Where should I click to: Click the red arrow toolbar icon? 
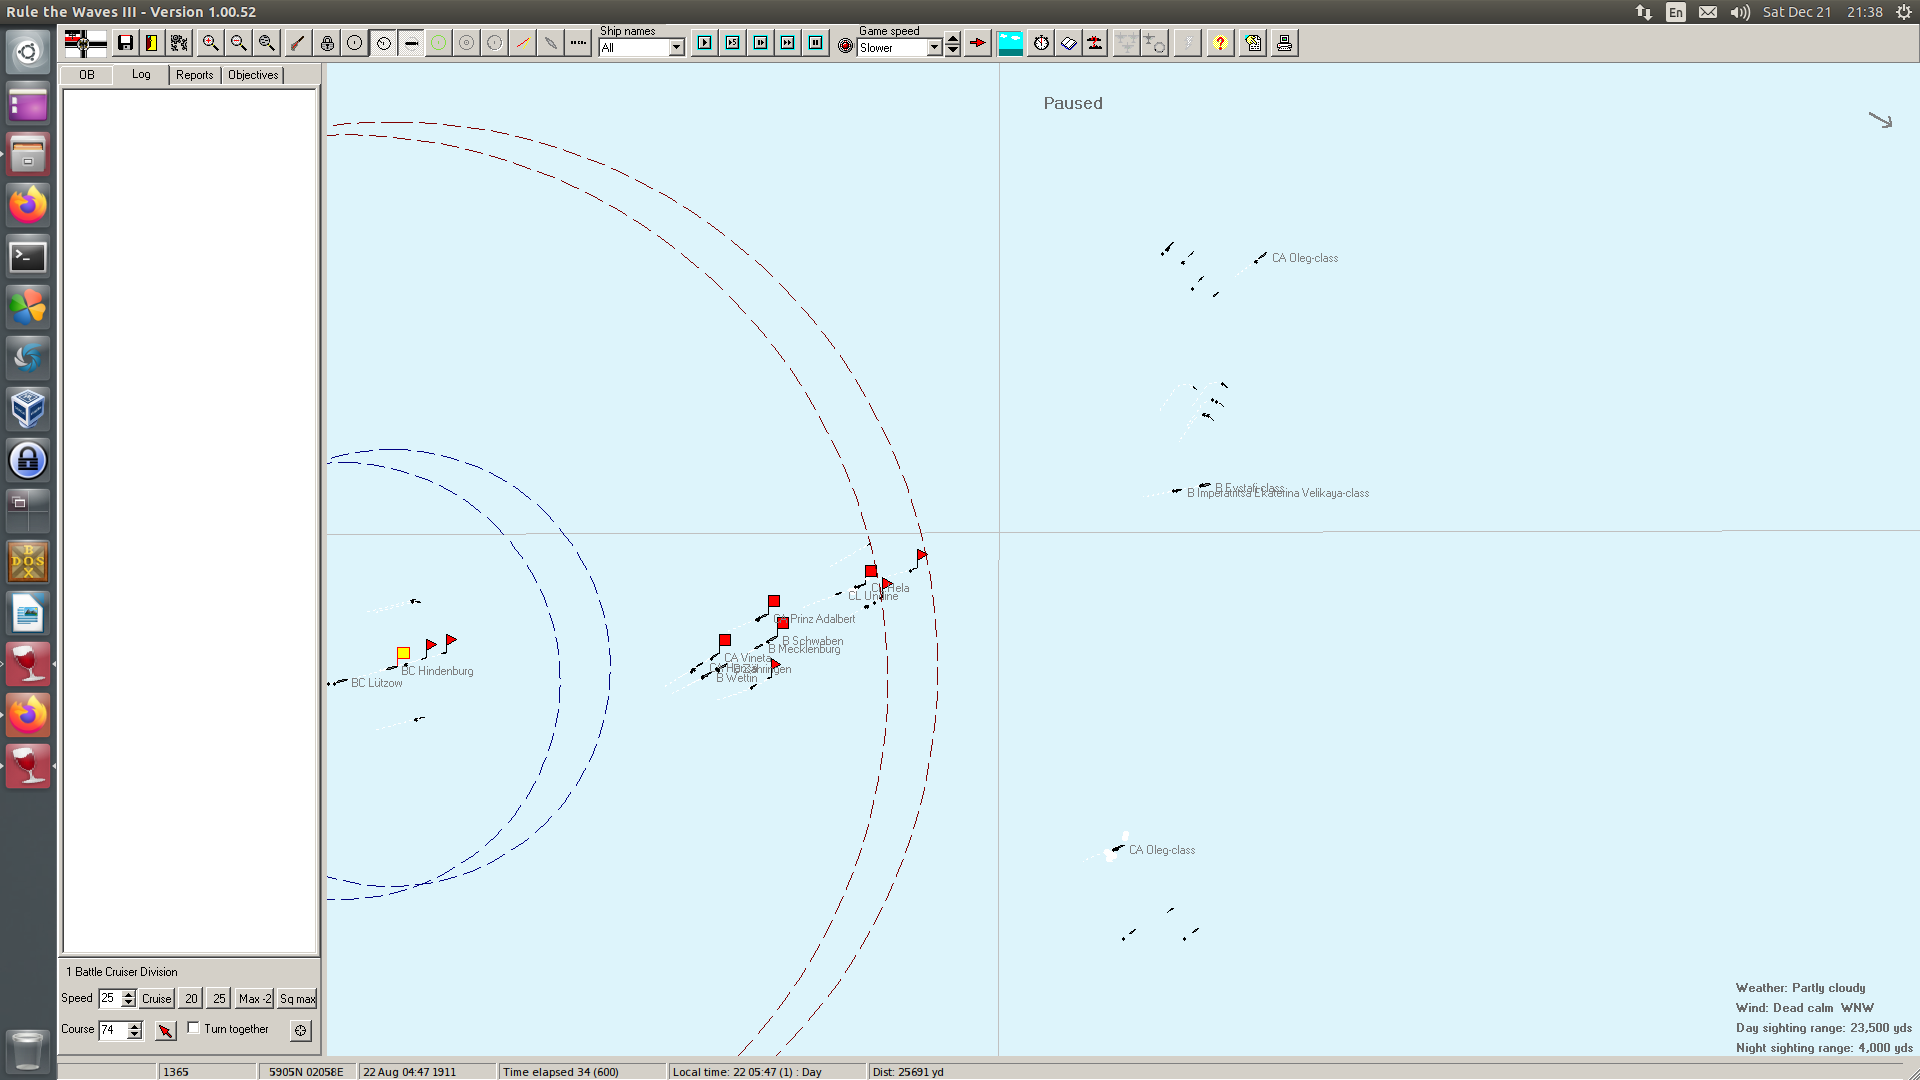978,43
